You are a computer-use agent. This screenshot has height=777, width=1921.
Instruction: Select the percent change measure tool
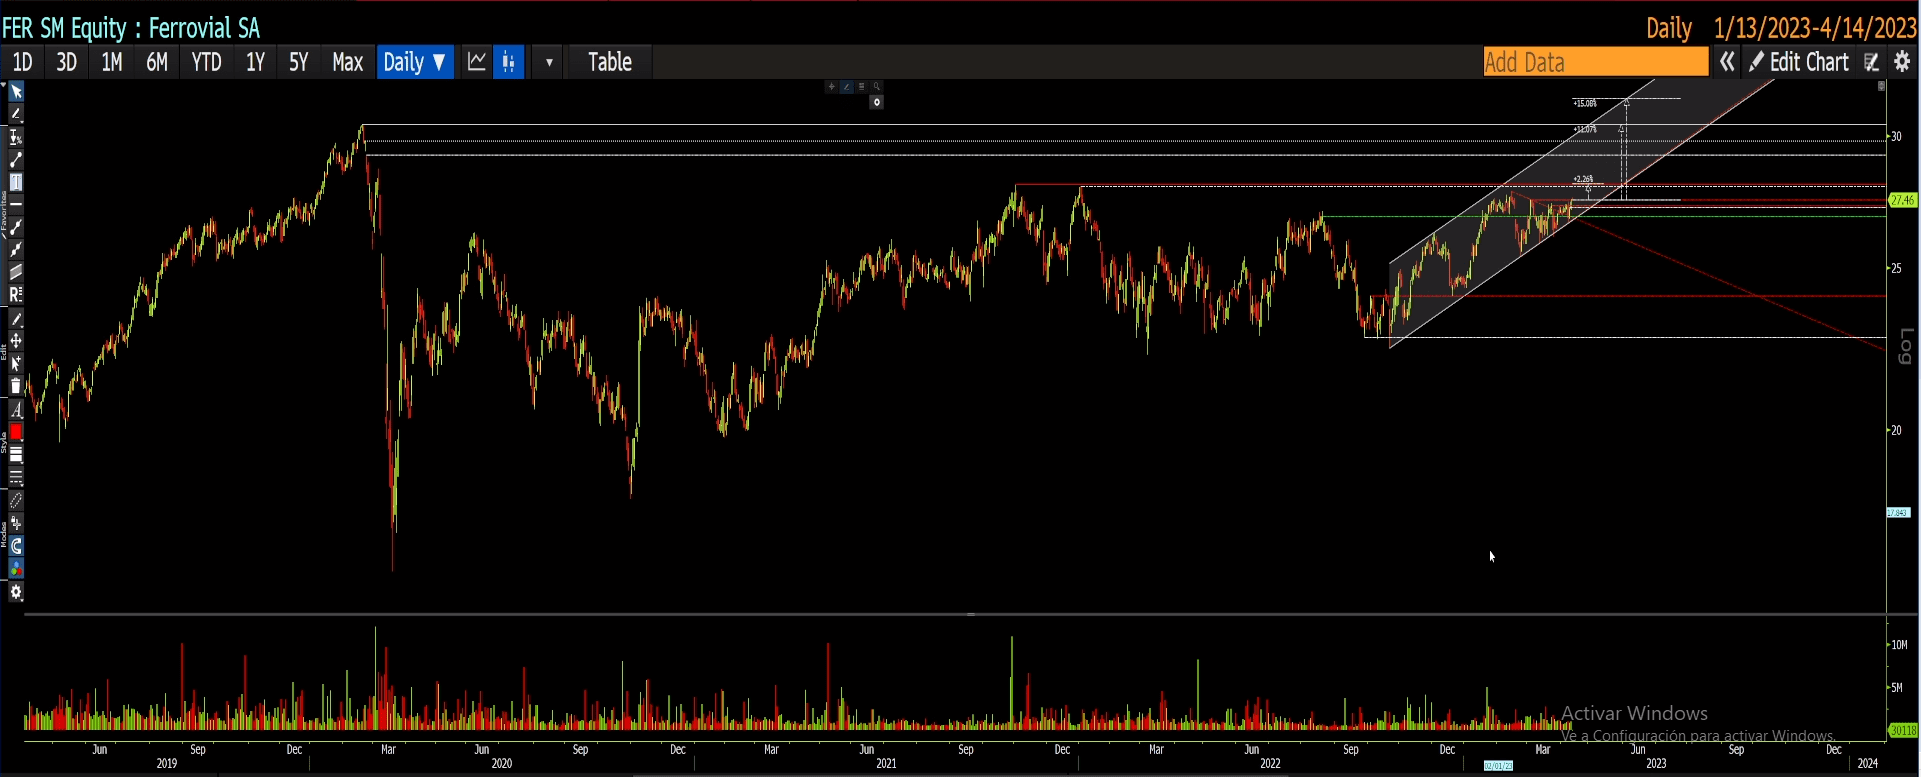[x=16, y=138]
